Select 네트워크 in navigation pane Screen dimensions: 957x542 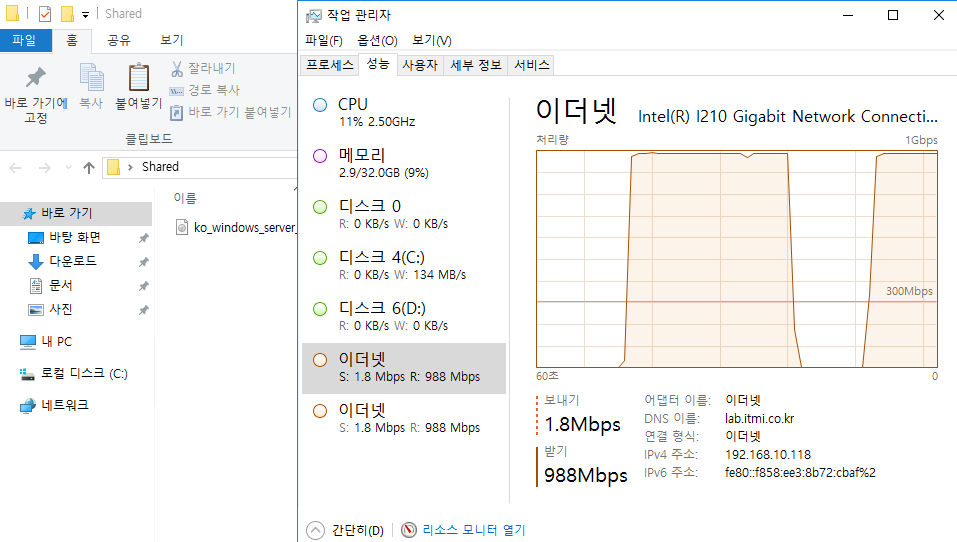click(65, 405)
